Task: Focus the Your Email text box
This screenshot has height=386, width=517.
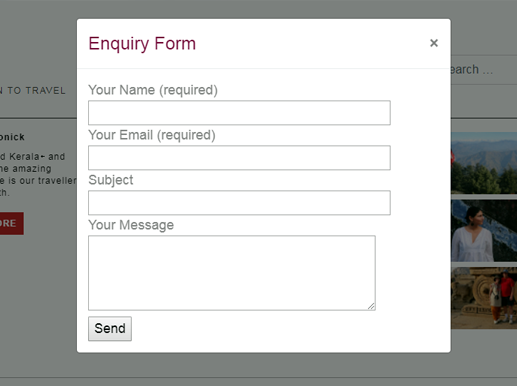Action: click(239, 158)
